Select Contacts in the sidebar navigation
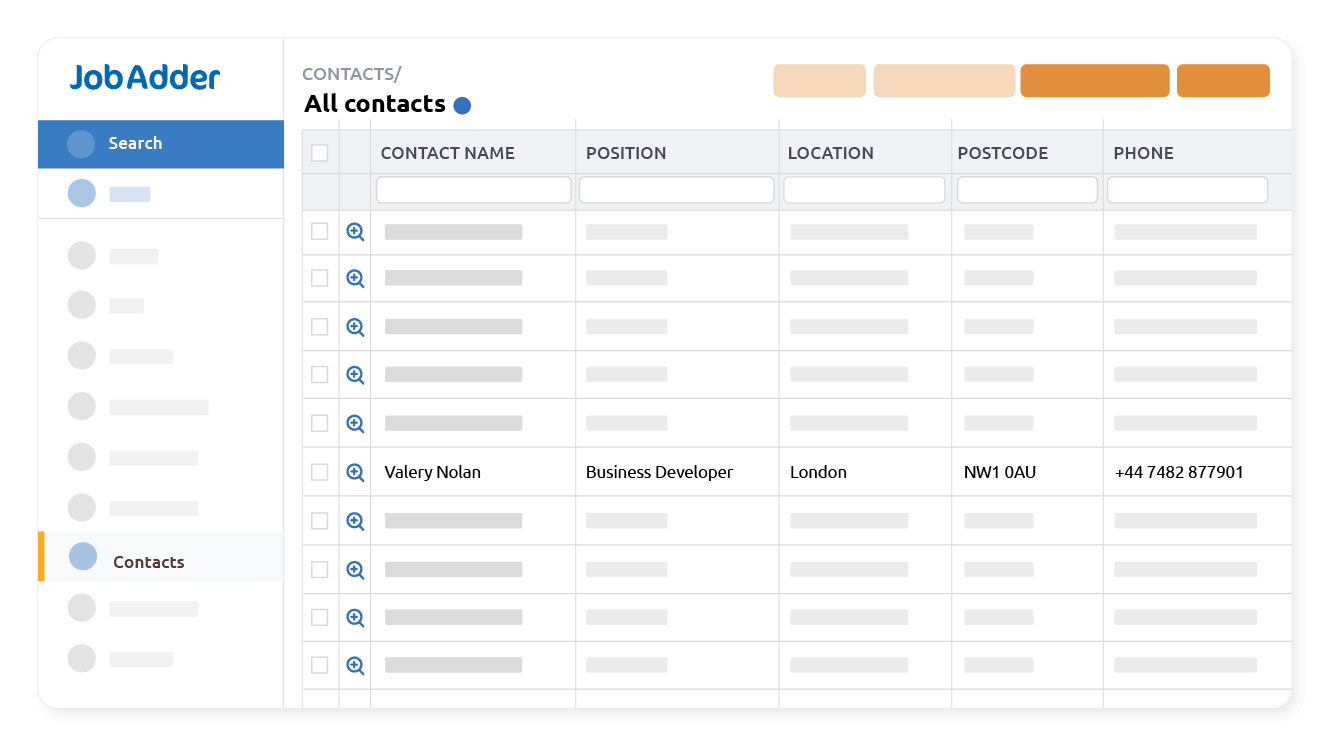The image size is (1332, 747). point(150,561)
